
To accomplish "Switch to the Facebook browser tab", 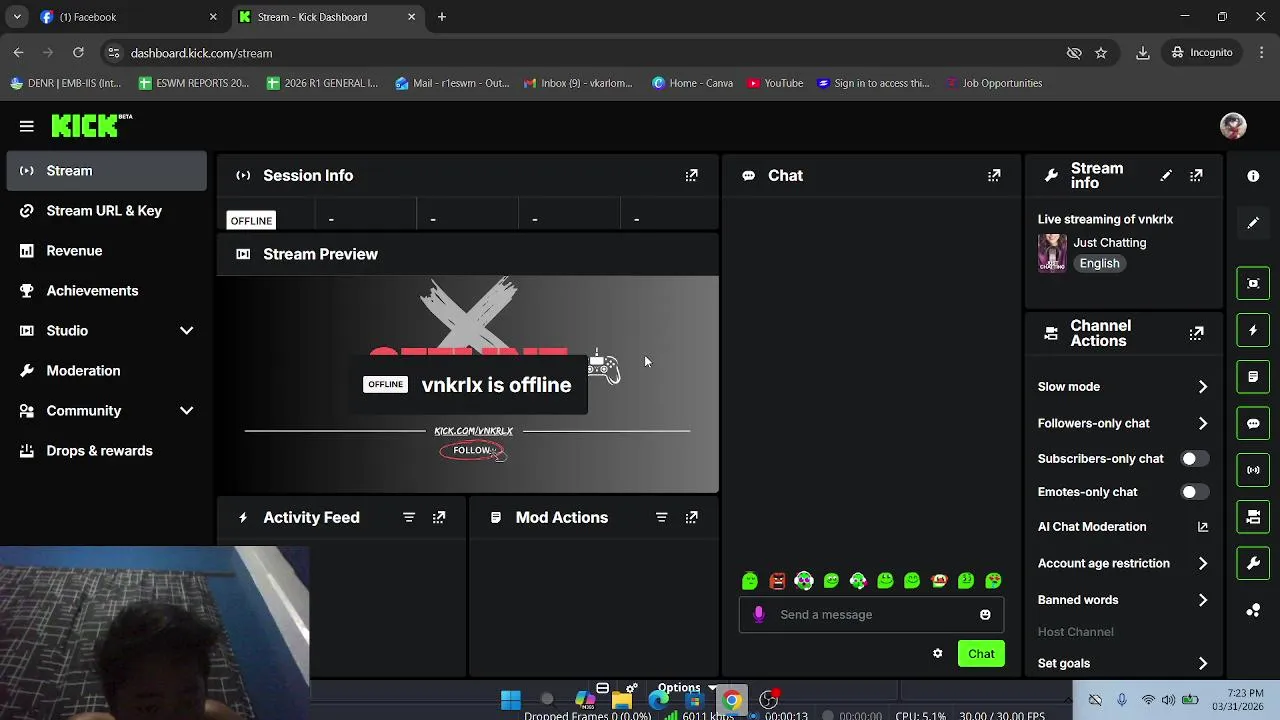I will pyautogui.click(x=129, y=17).
